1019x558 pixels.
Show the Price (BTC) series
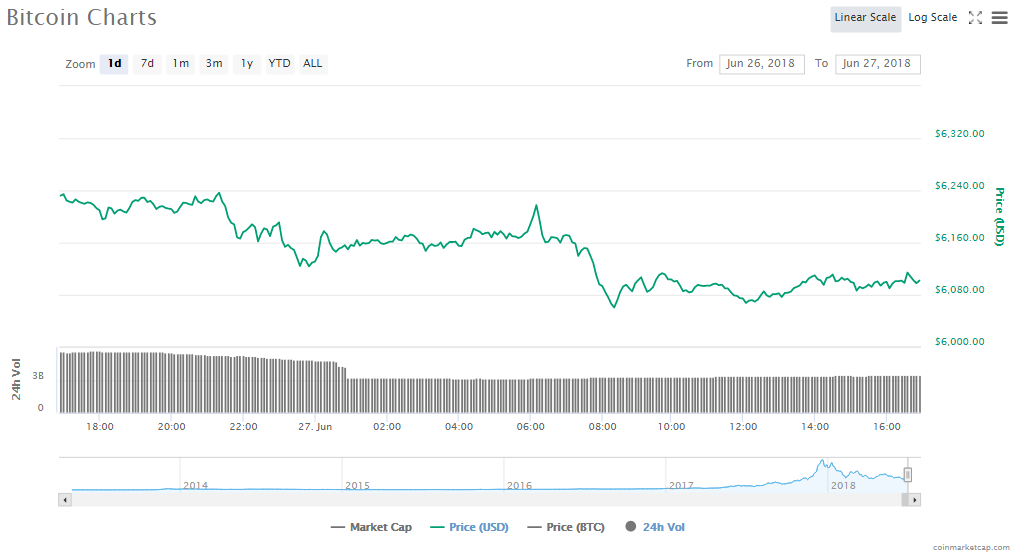(566, 527)
